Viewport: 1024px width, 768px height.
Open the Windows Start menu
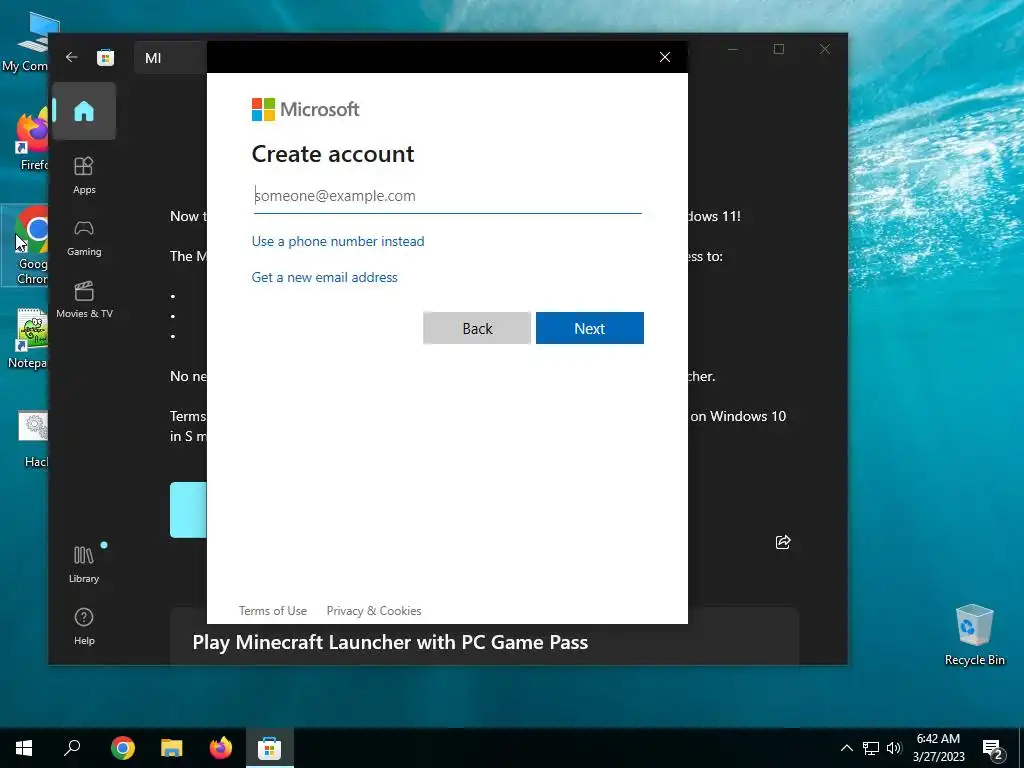(x=24, y=748)
